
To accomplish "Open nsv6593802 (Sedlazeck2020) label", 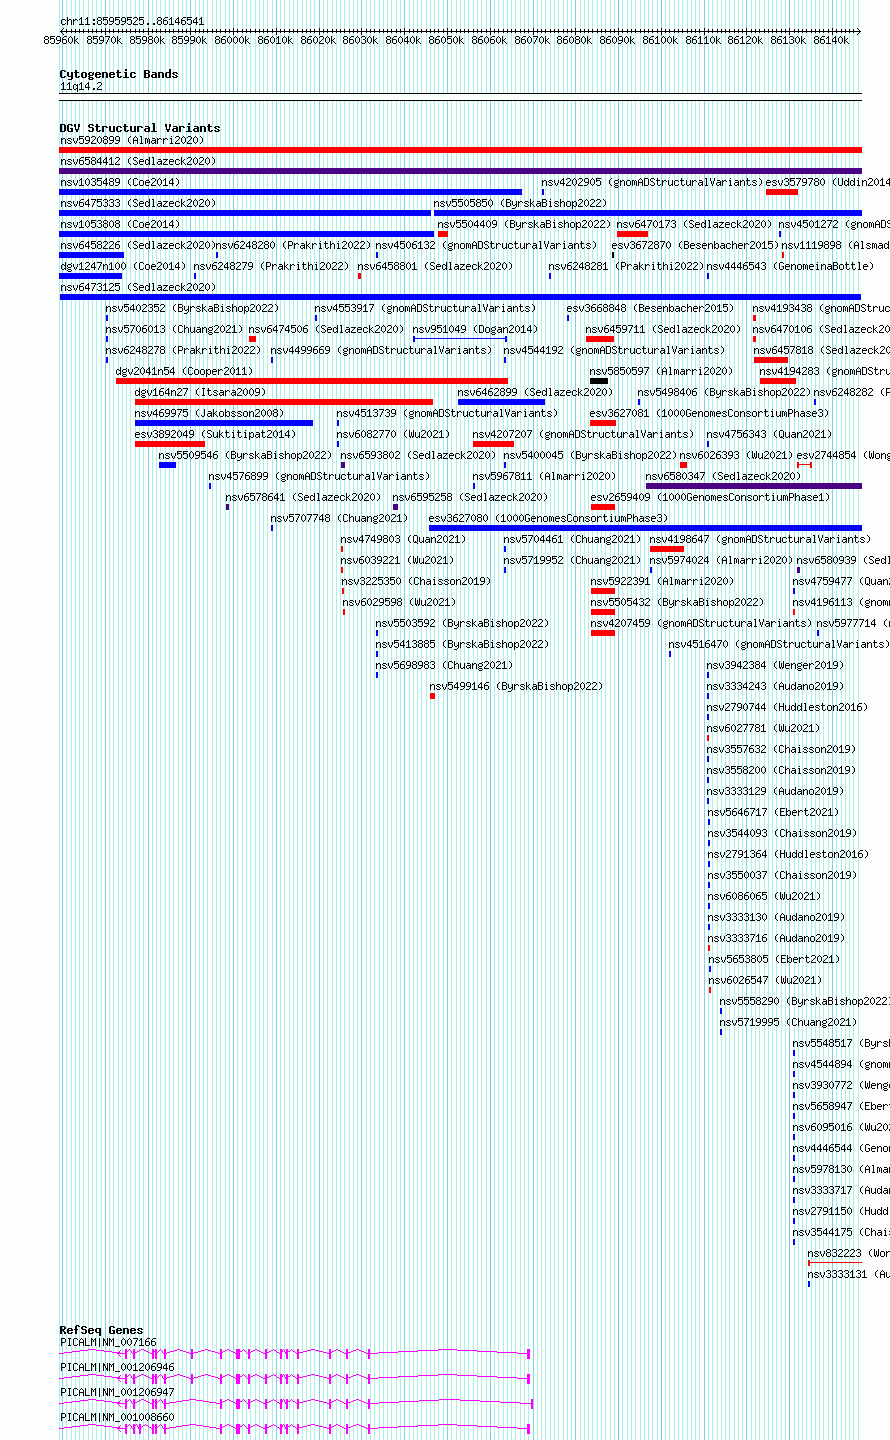I will [418, 455].
